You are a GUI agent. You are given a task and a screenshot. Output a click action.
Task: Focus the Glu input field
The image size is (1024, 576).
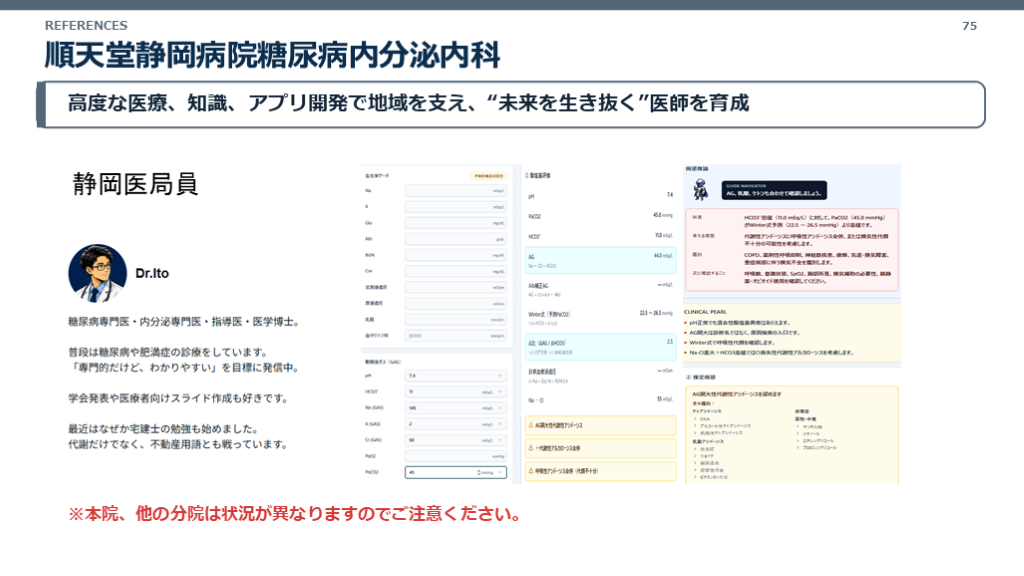pyautogui.click(x=456, y=223)
